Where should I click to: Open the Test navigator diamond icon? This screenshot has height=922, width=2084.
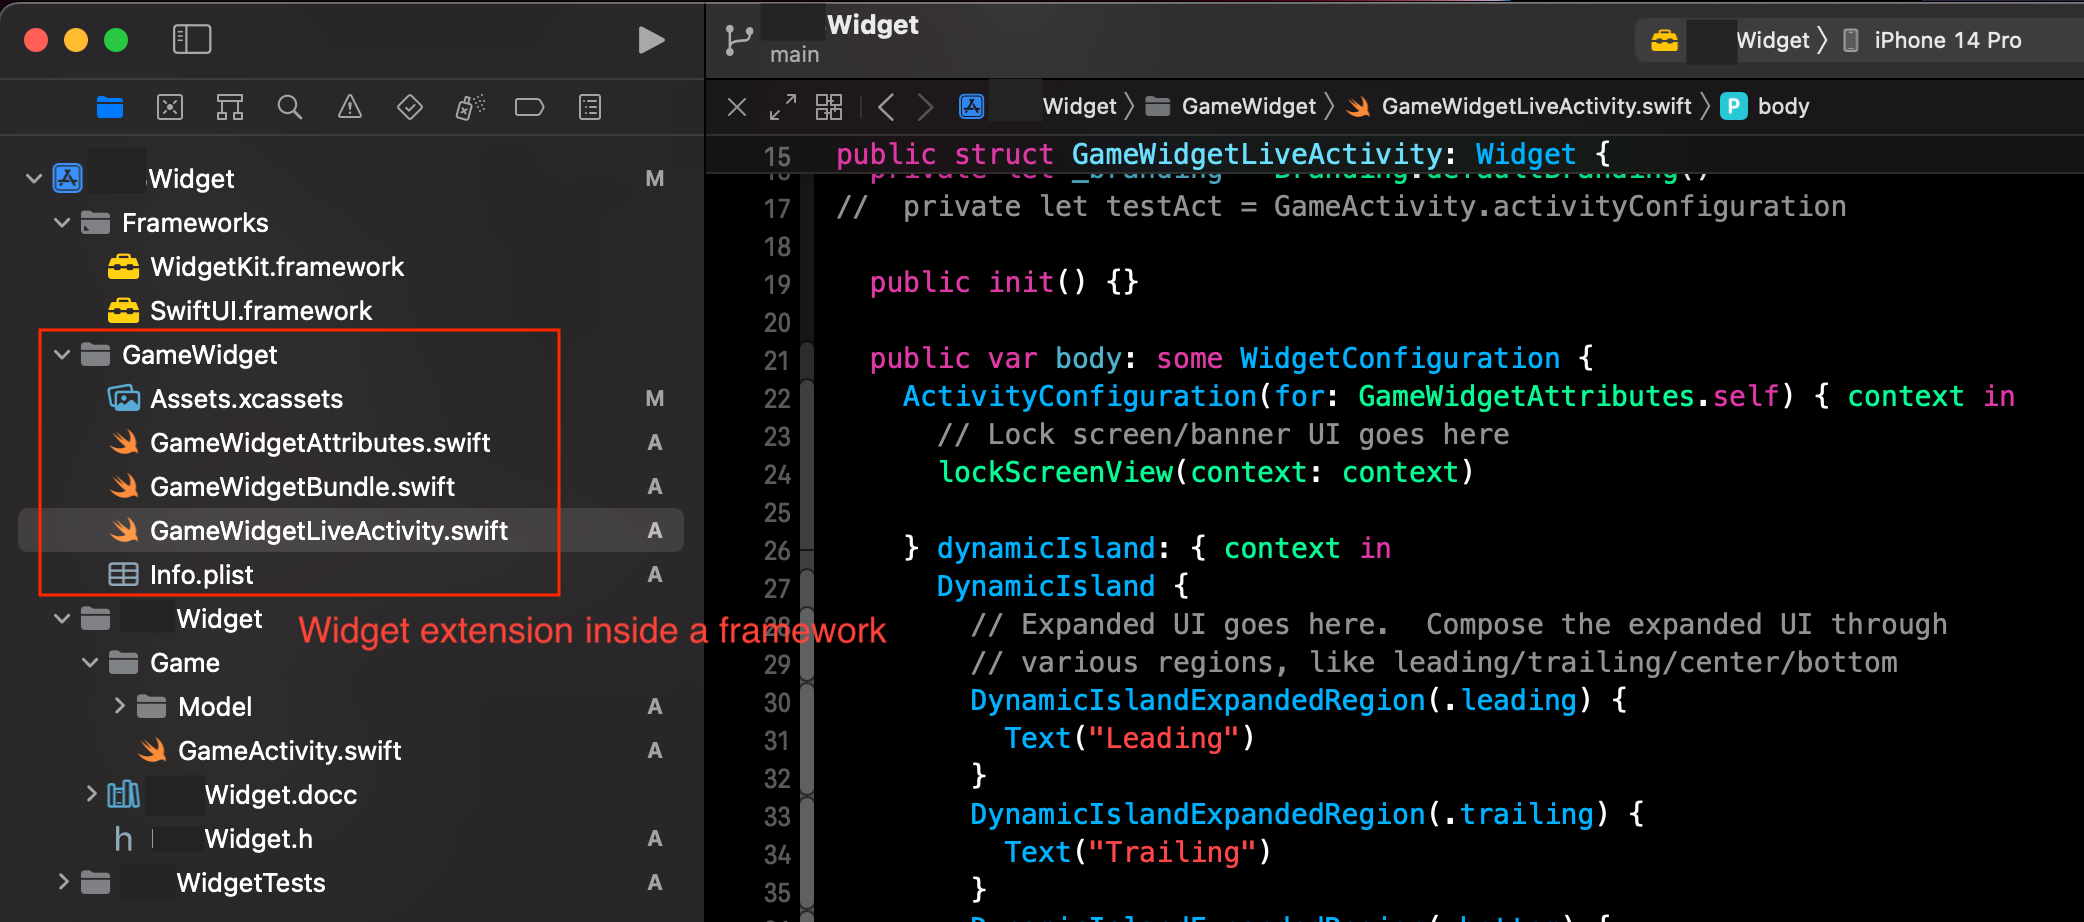pos(410,107)
